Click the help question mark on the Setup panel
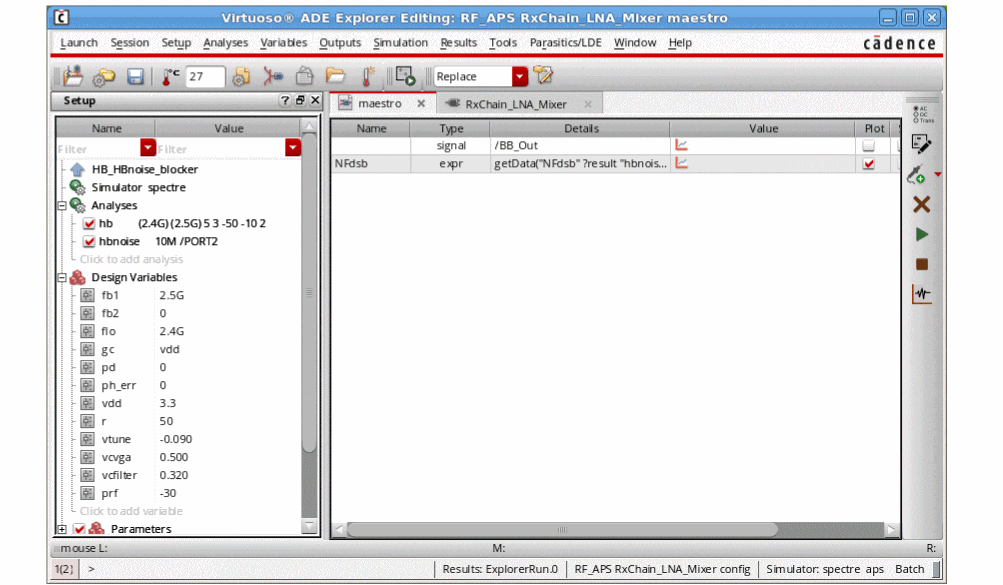This screenshot has height=585, width=1003. 285,100
